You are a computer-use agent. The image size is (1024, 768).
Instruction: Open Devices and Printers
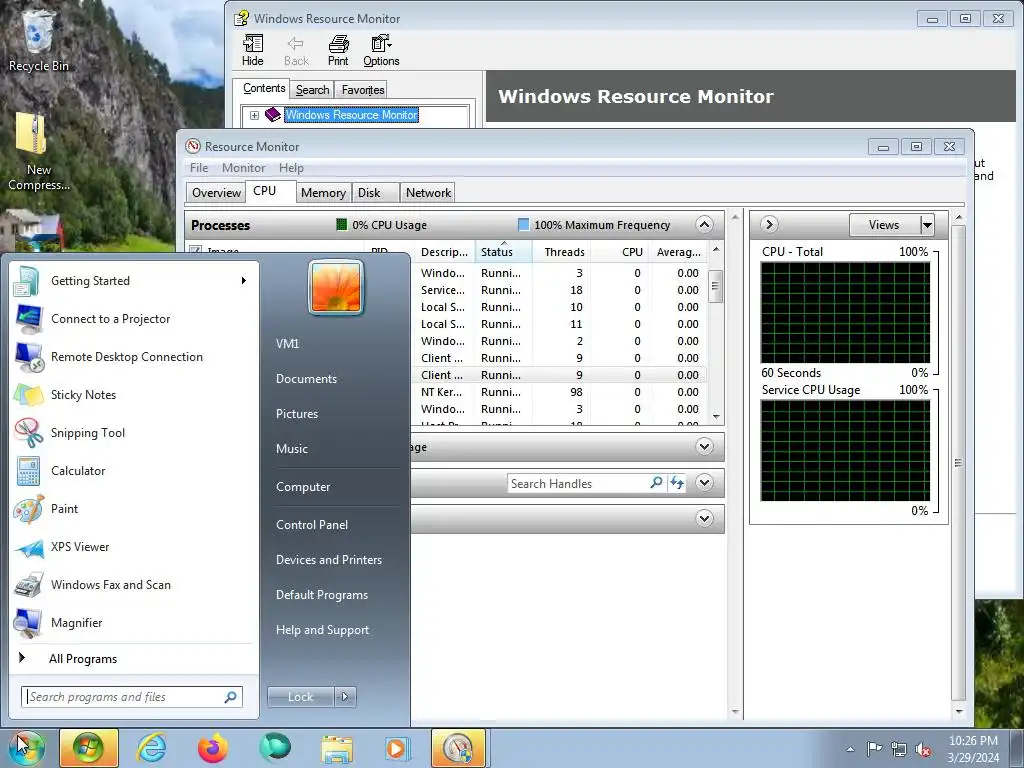[328, 560]
